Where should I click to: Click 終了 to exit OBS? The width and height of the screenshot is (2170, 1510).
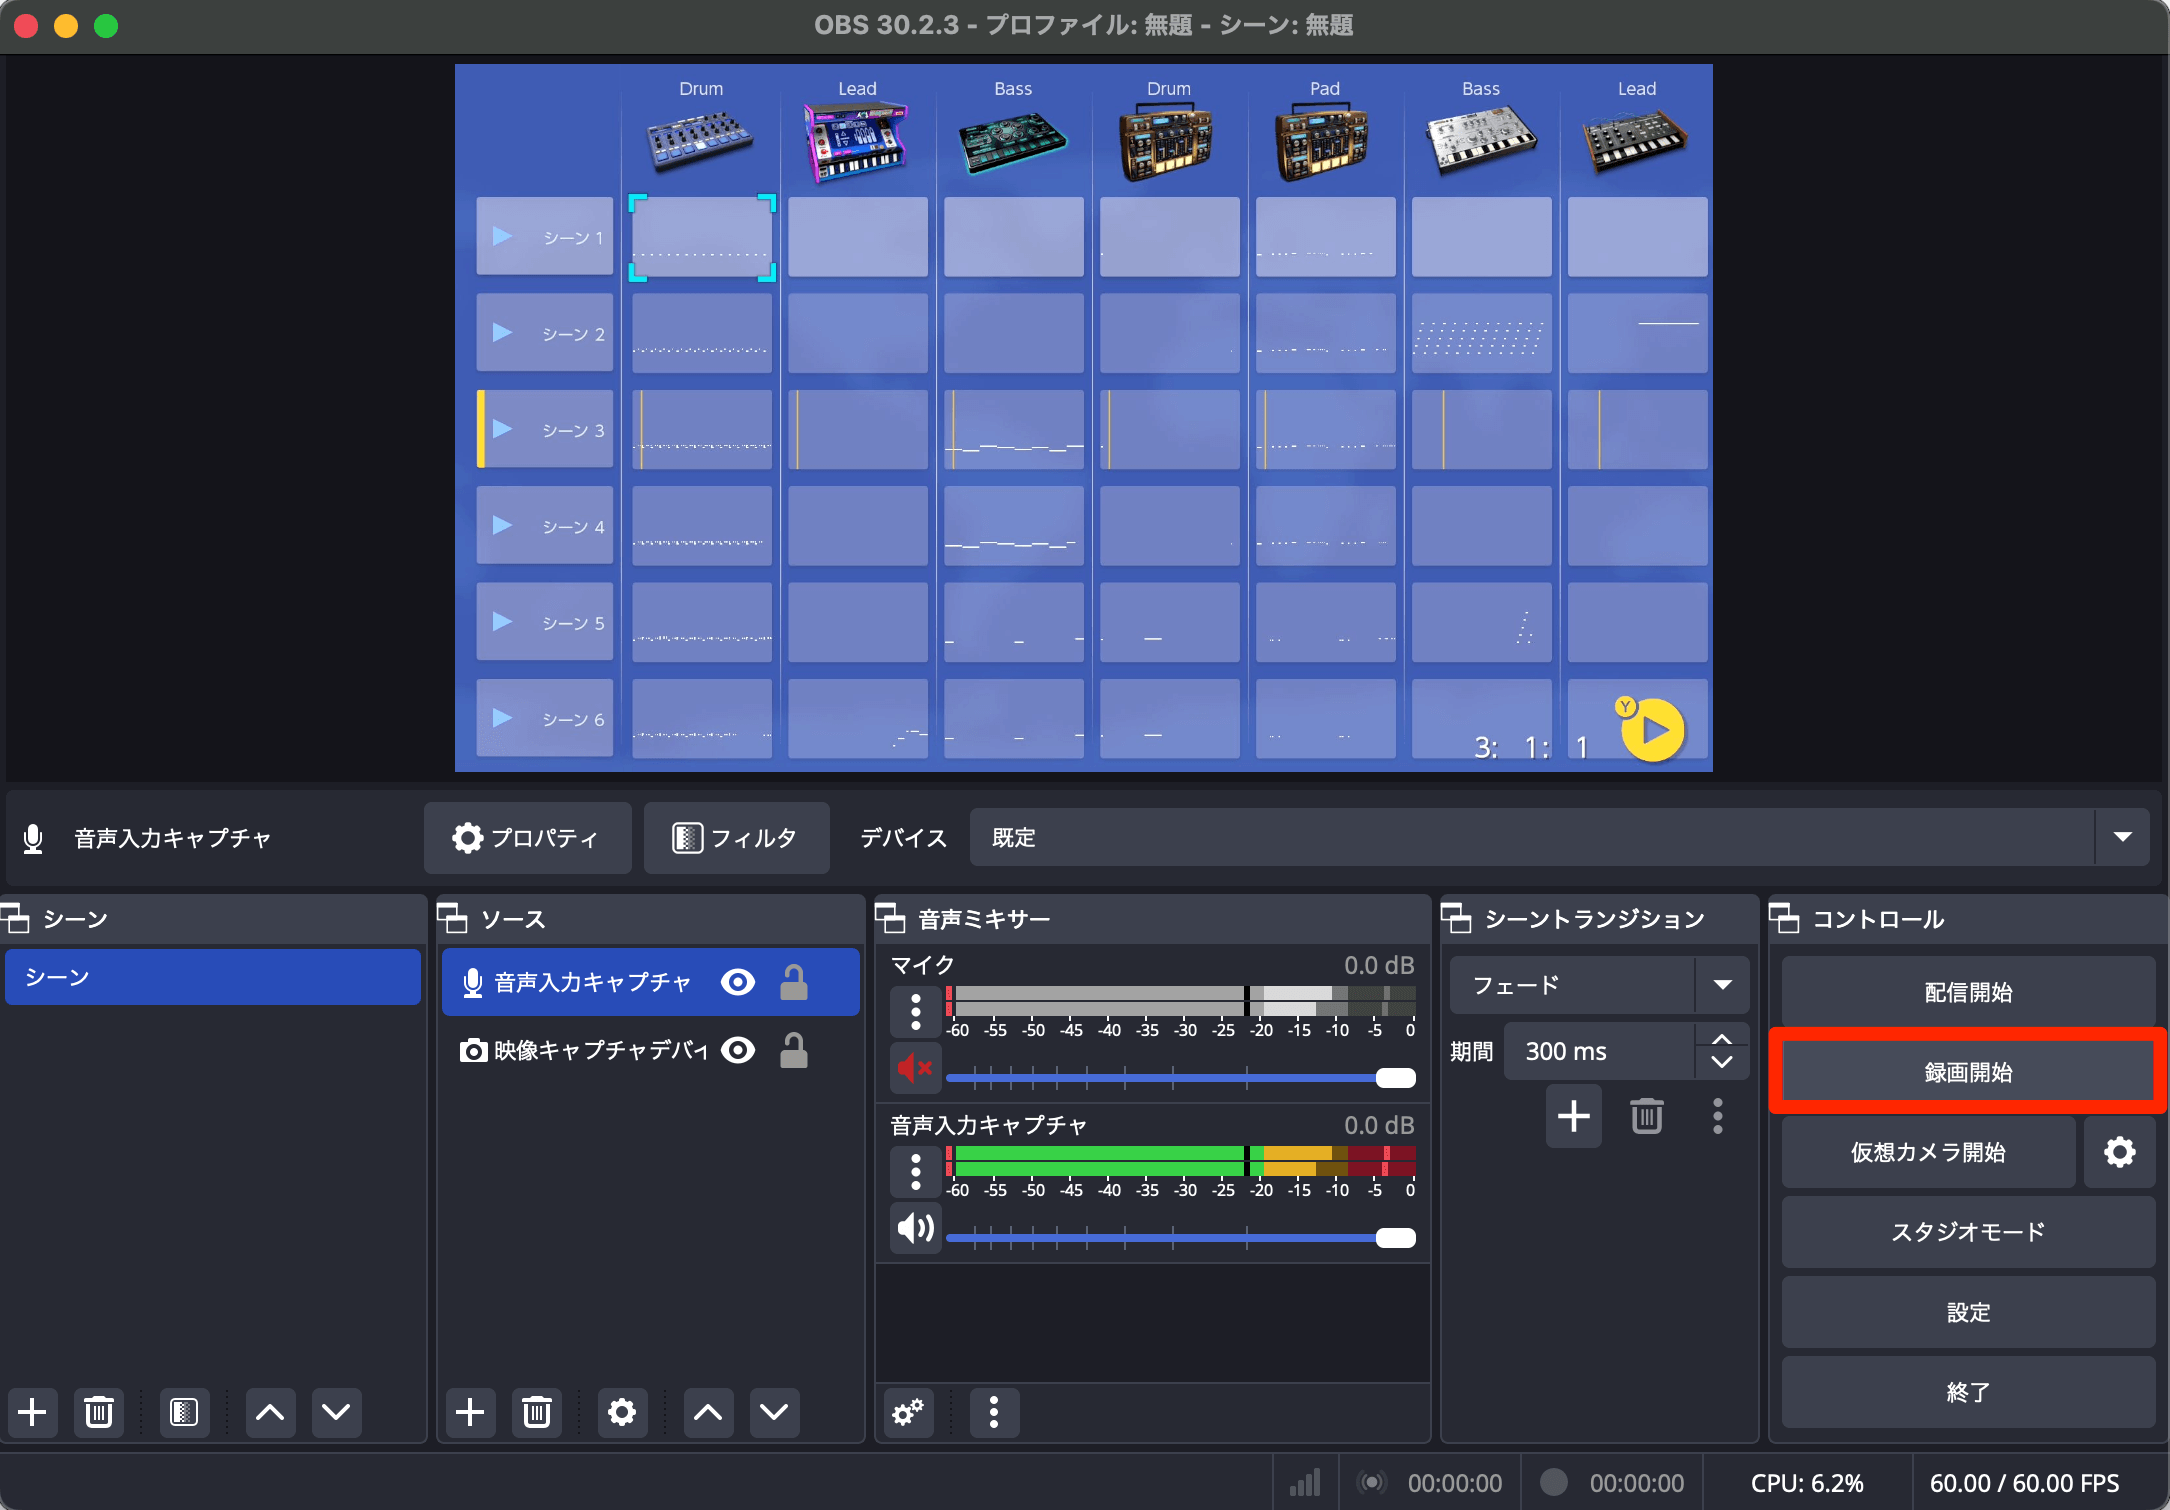coord(1968,1392)
